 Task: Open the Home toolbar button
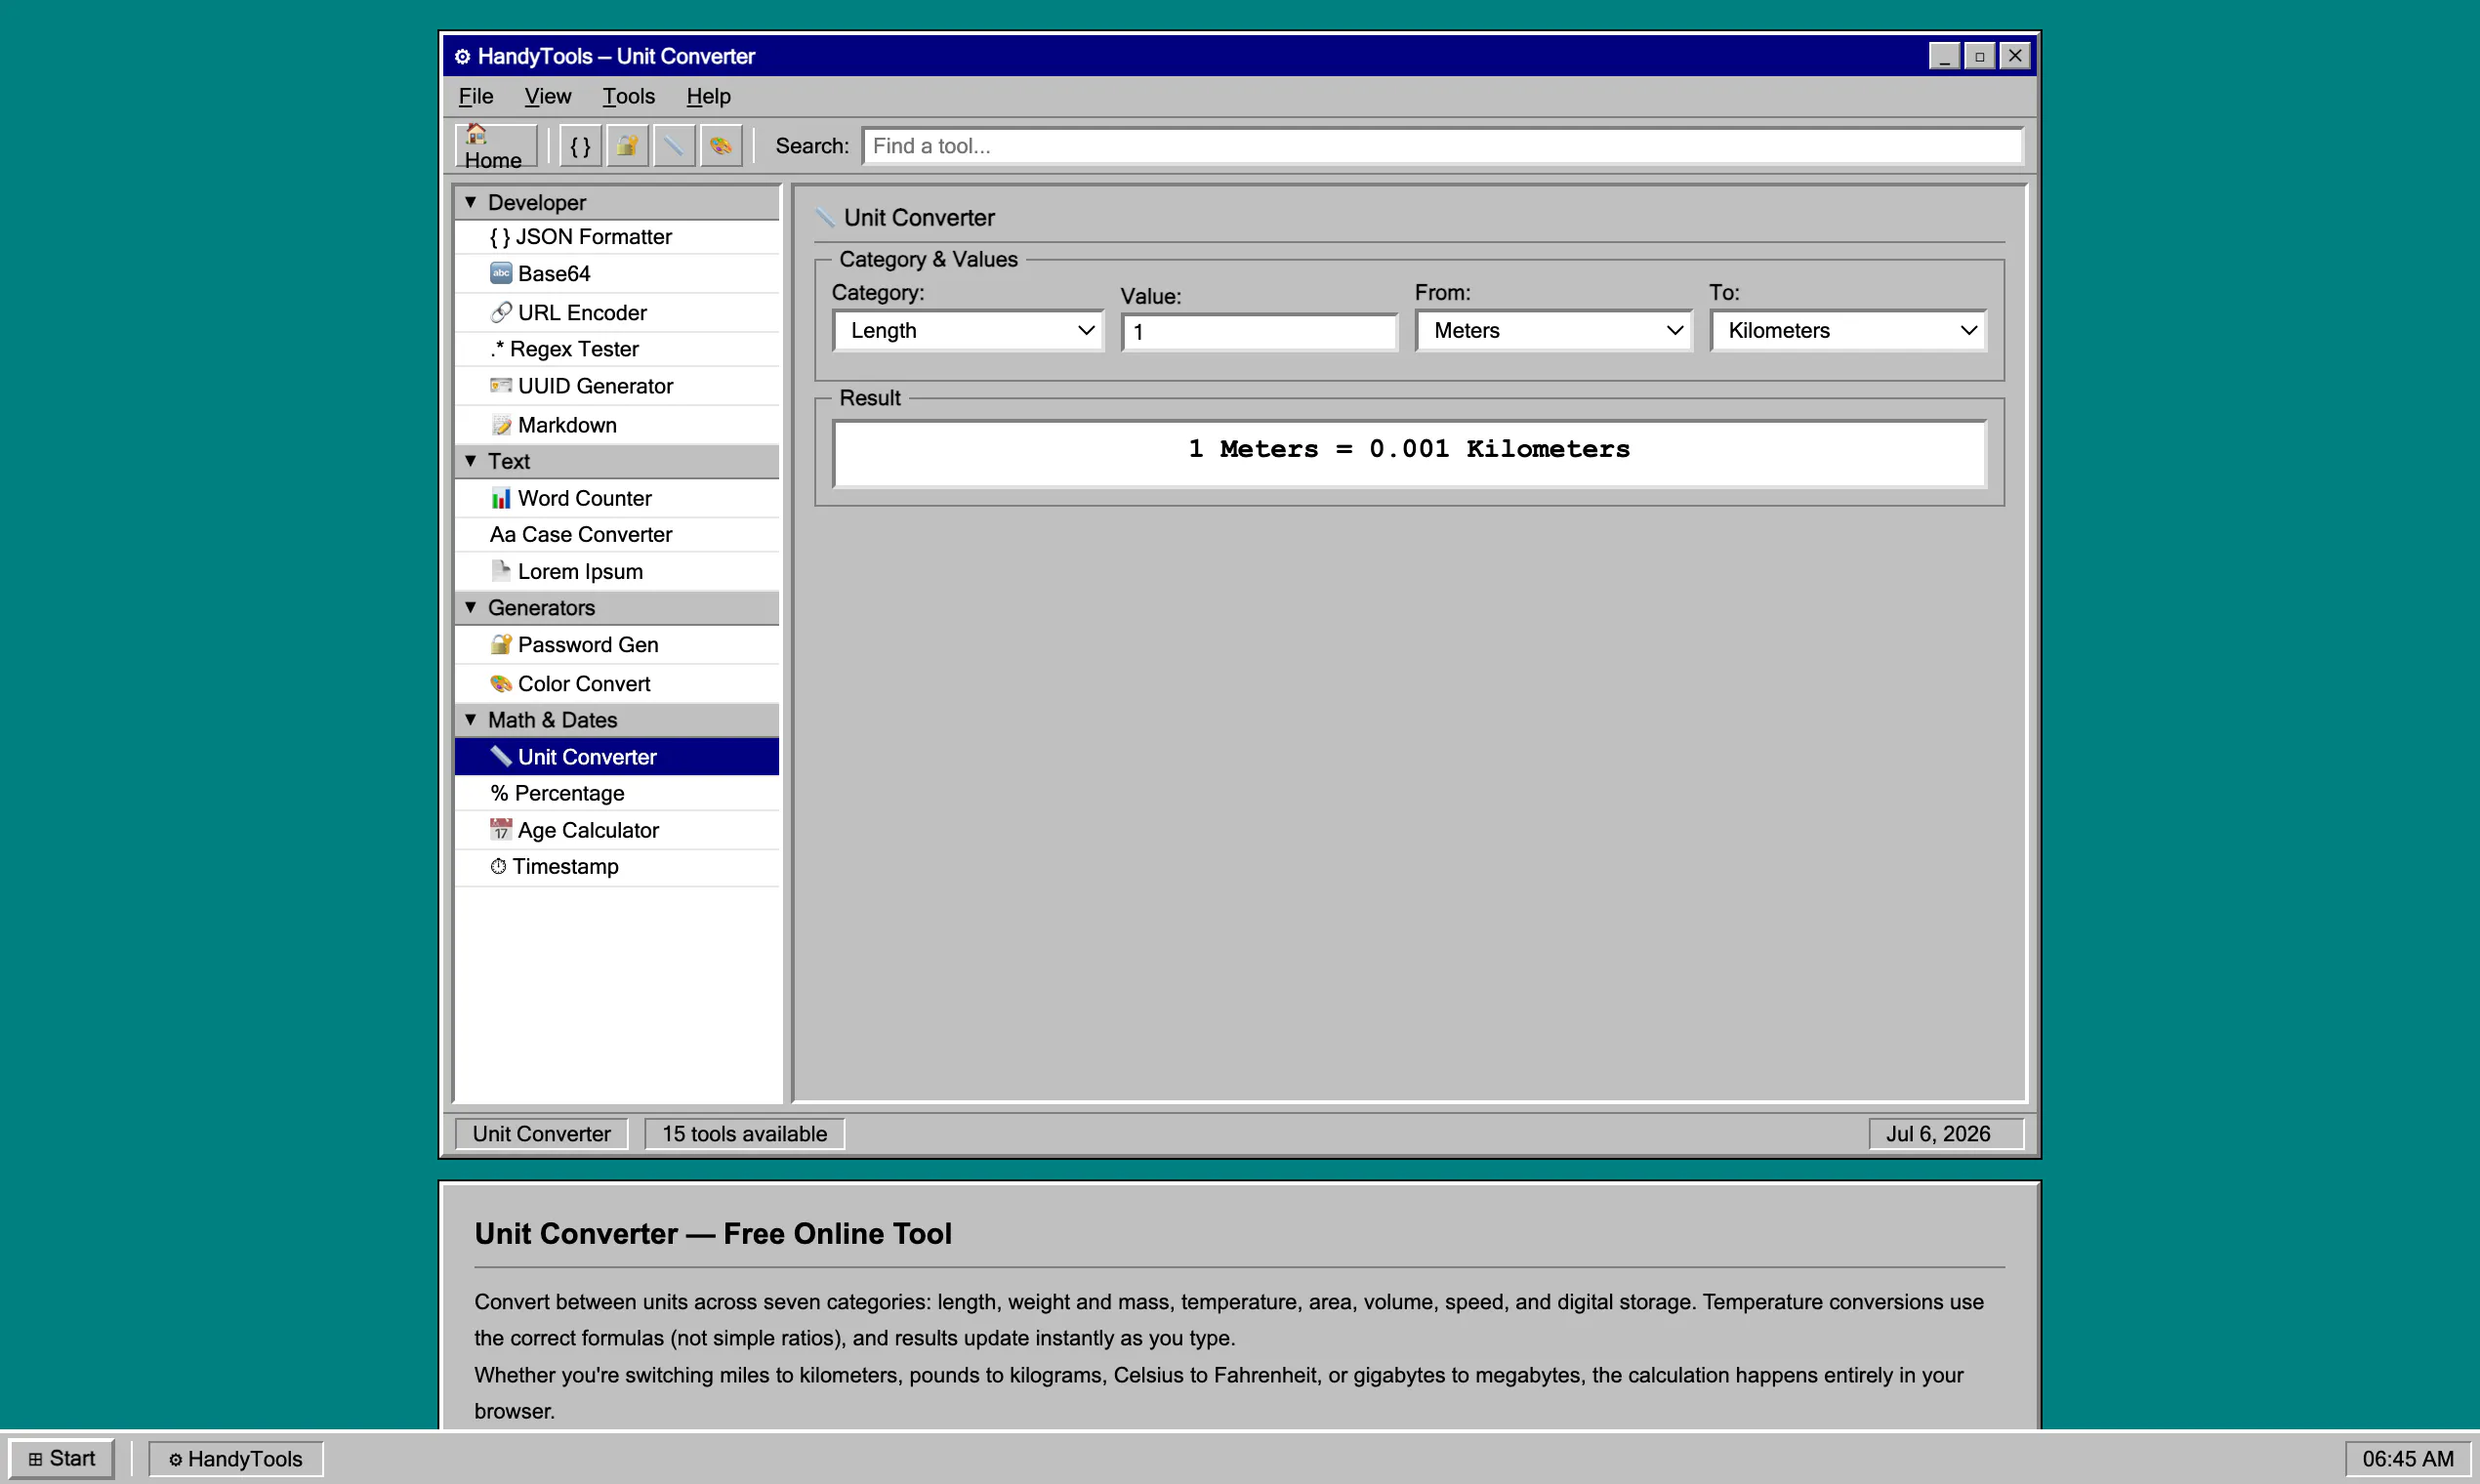pyautogui.click(x=496, y=146)
